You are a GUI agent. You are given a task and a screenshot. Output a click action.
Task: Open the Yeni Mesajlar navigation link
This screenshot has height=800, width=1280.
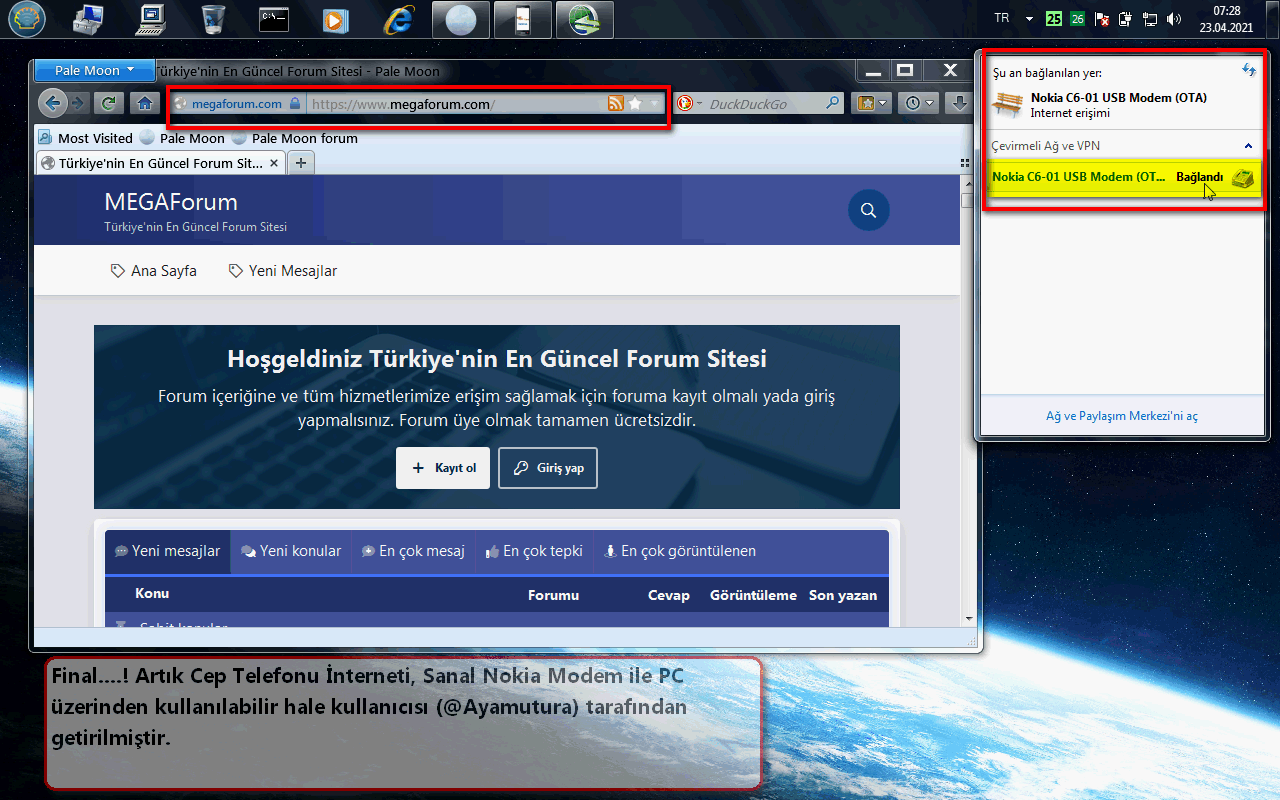(x=283, y=271)
